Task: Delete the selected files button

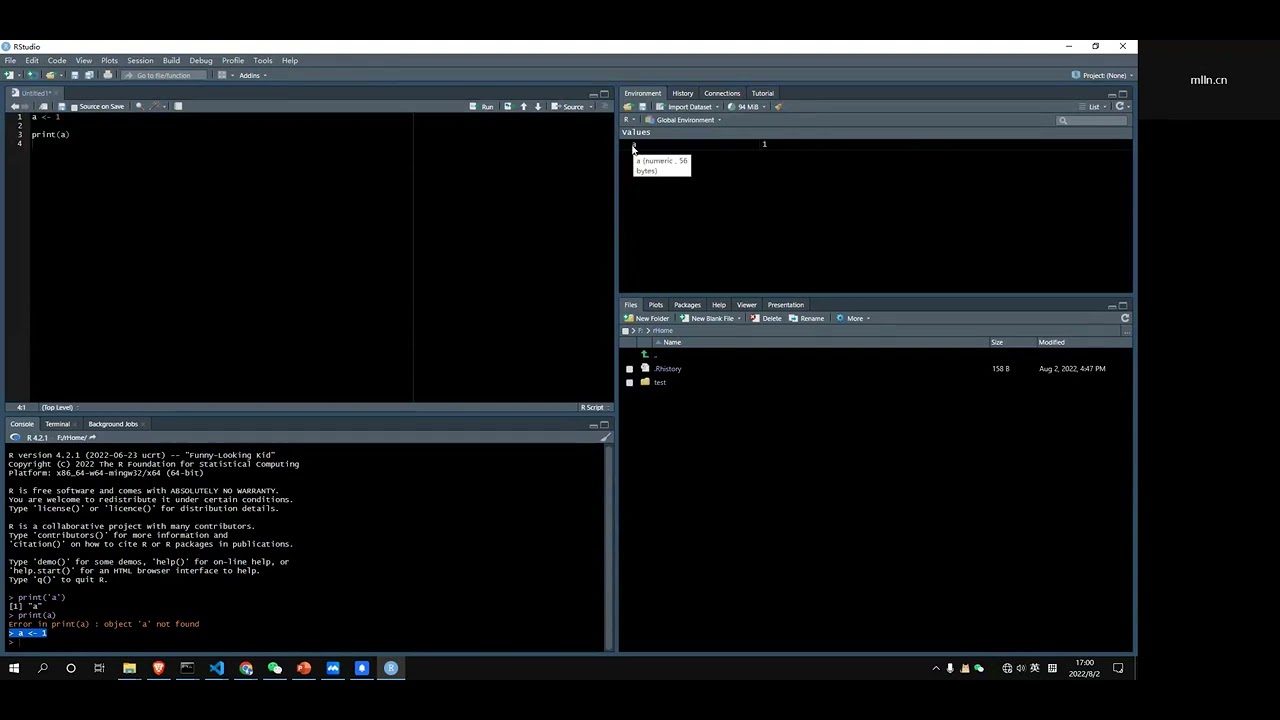Action: click(x=766, y=318)
